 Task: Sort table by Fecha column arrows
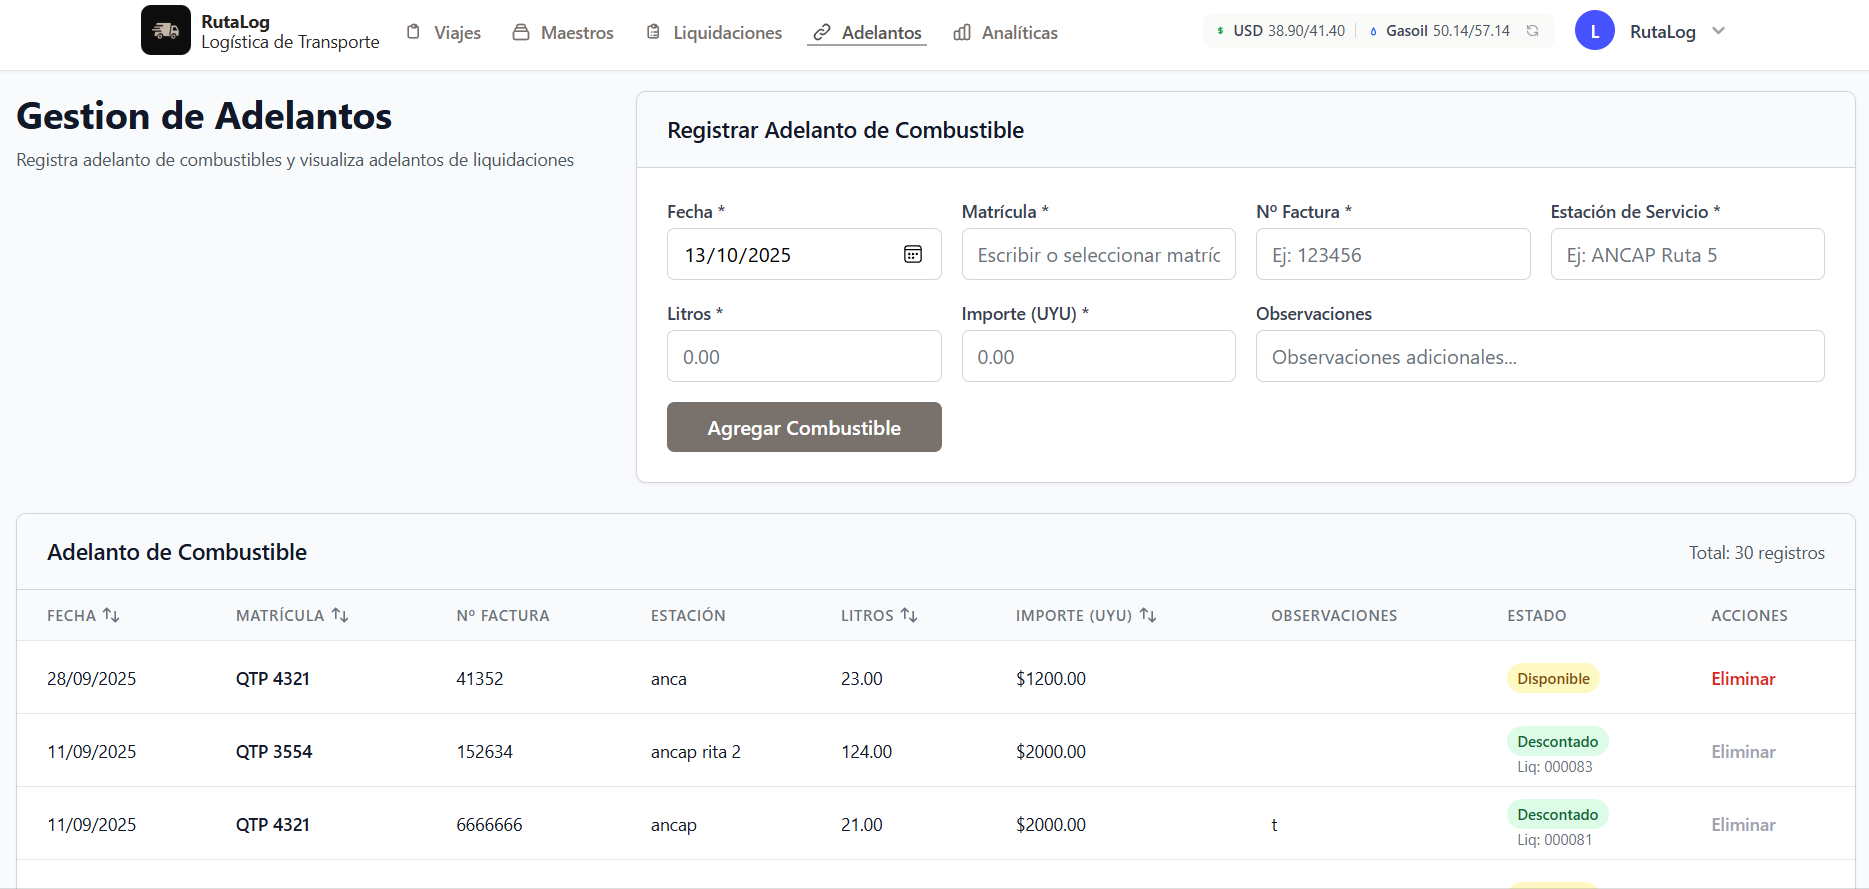pos(111,615)
